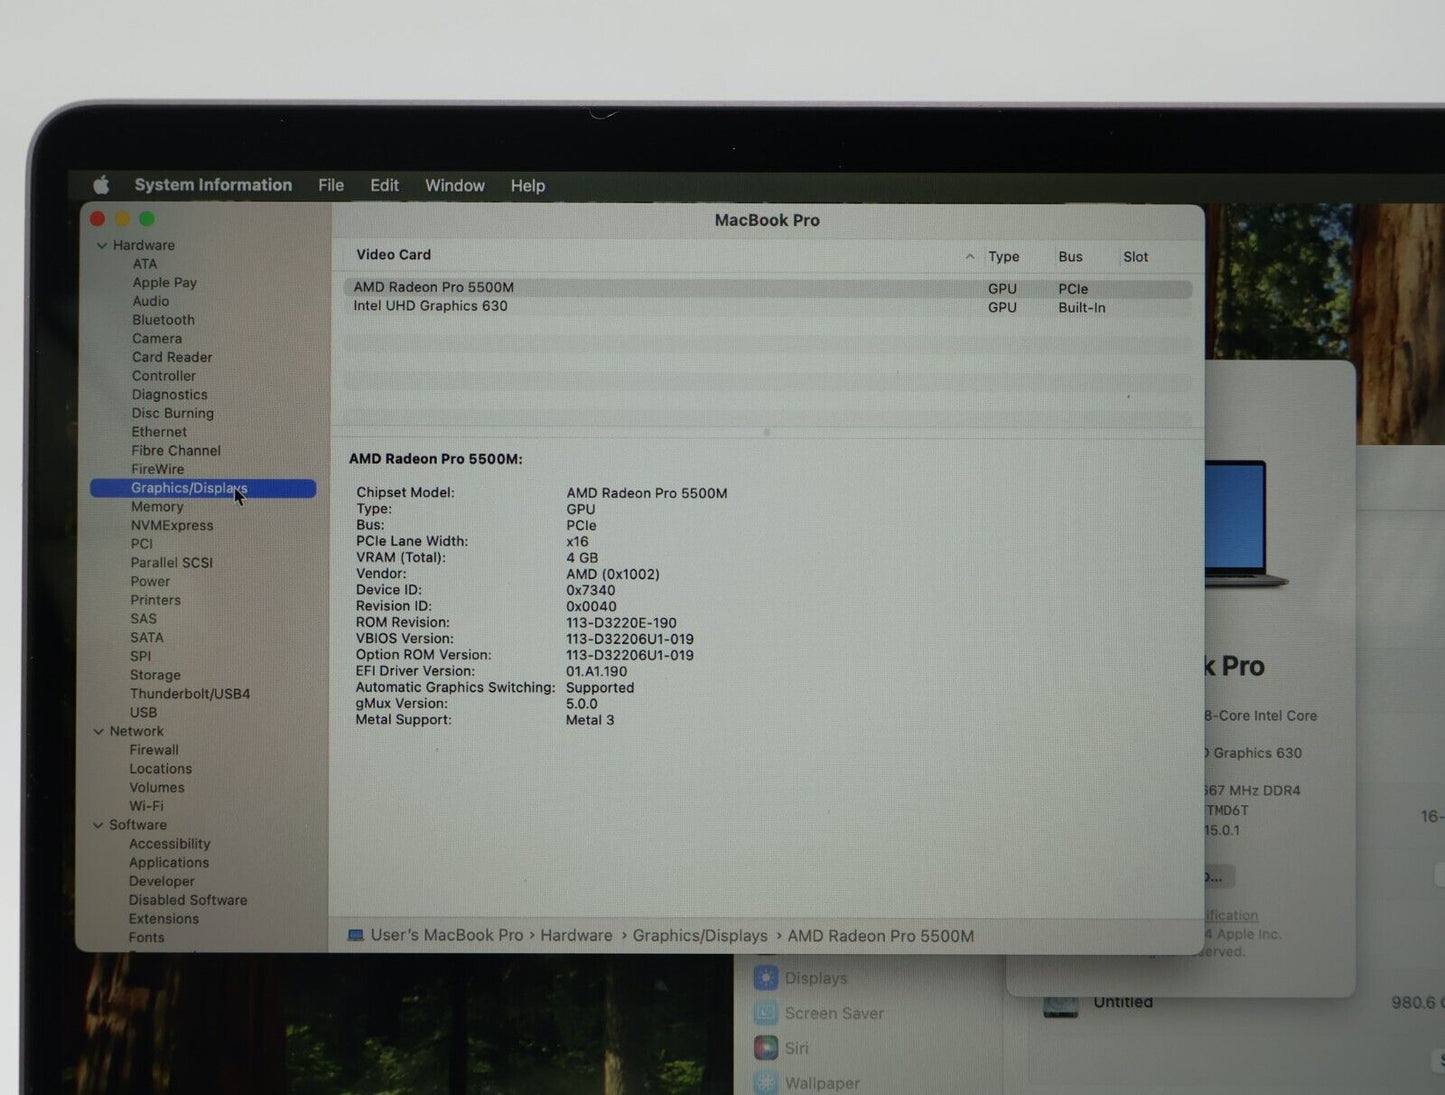The image size is (1445, 1095).
Task: Click the sort arrow in Video Card header
Action: [x=969, y=257]
